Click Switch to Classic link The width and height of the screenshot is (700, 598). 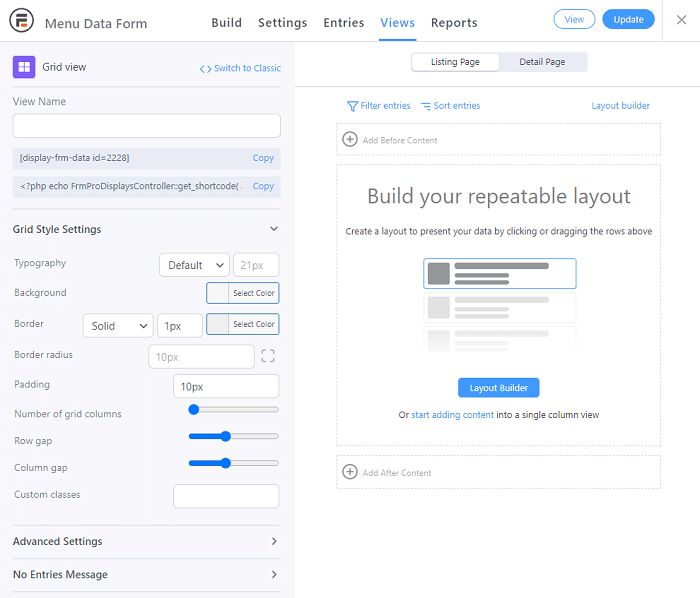[x=247, y=68]
